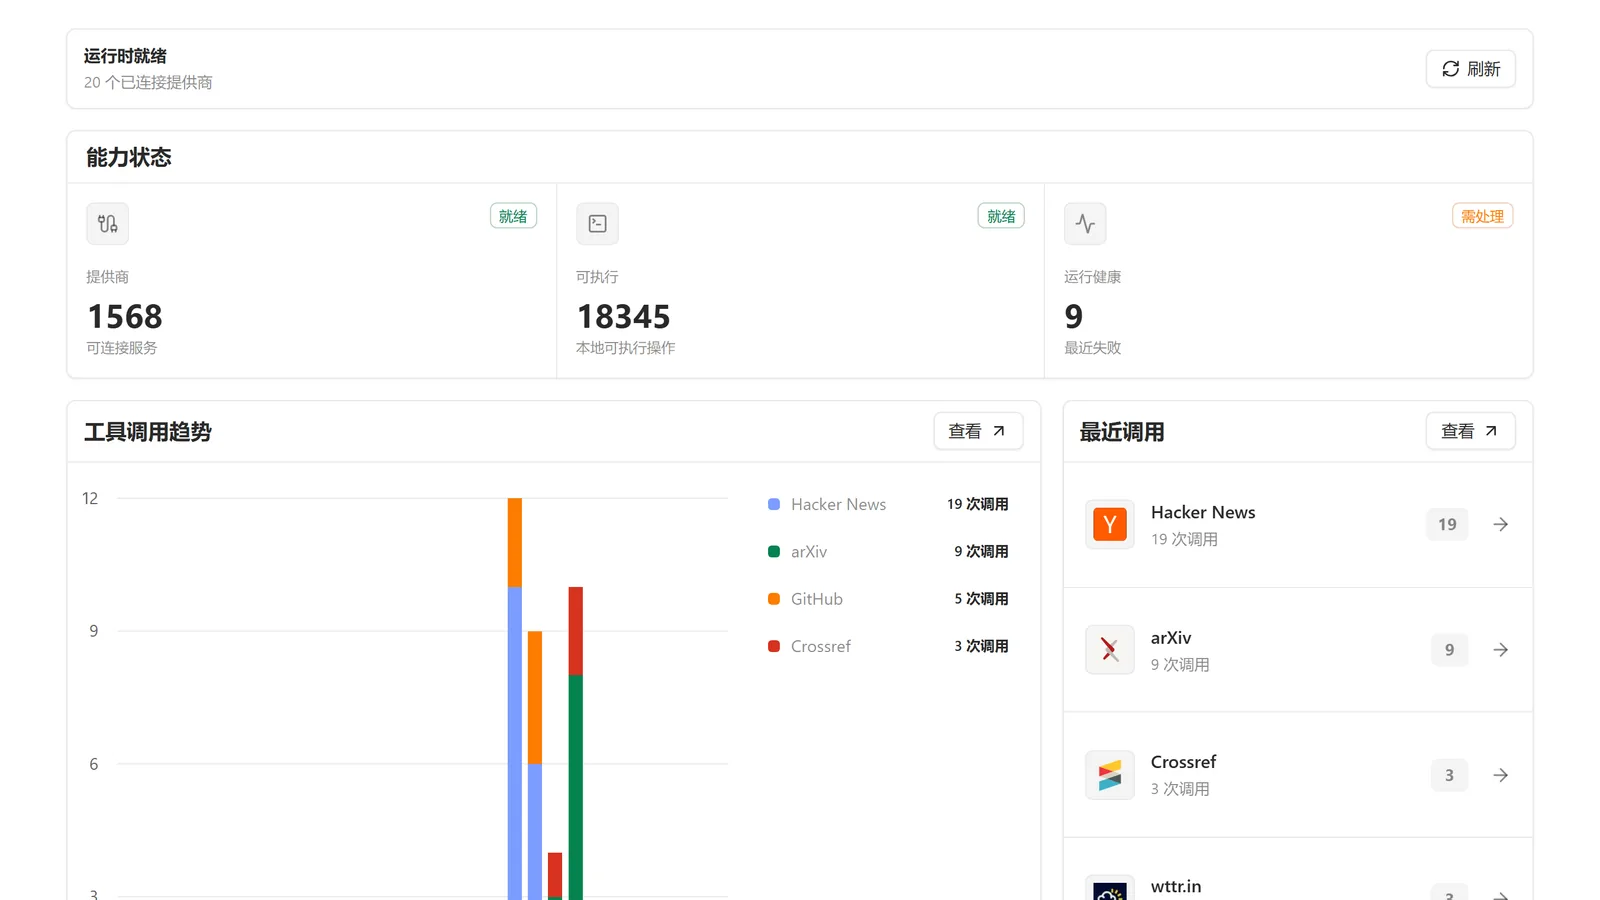The image size is (1600, 900).
Task: Open the 查看 link in 工具调用趋势
Action: 977,431
